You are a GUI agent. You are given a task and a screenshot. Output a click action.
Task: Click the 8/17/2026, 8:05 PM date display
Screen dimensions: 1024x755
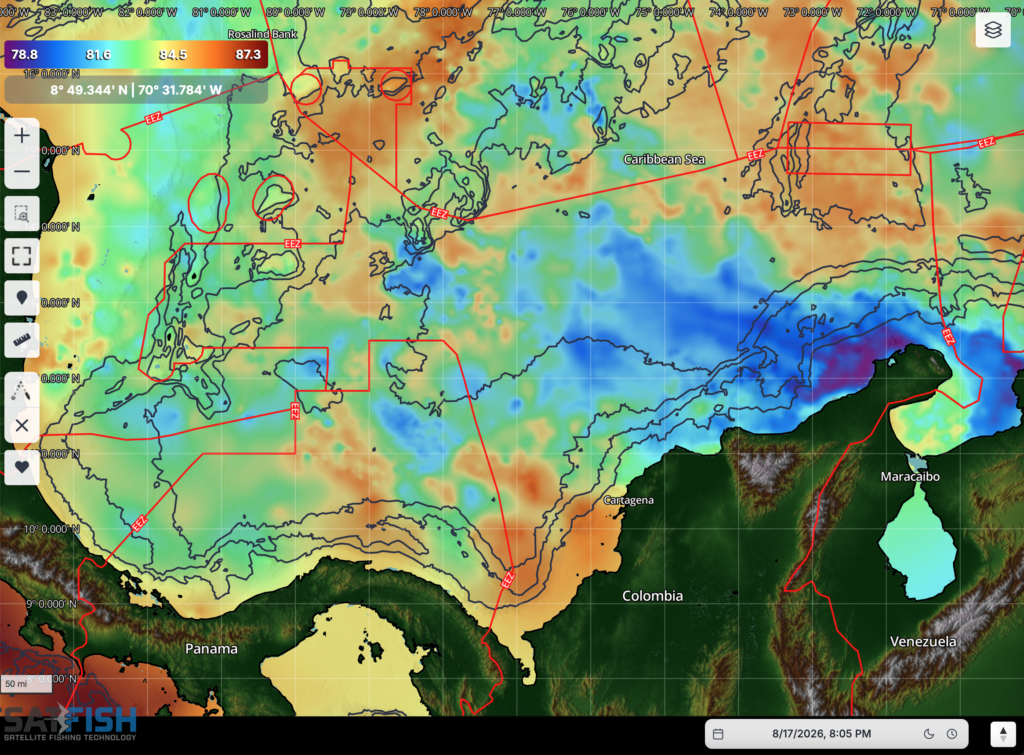pyautogui.click(x=821, y=734)
